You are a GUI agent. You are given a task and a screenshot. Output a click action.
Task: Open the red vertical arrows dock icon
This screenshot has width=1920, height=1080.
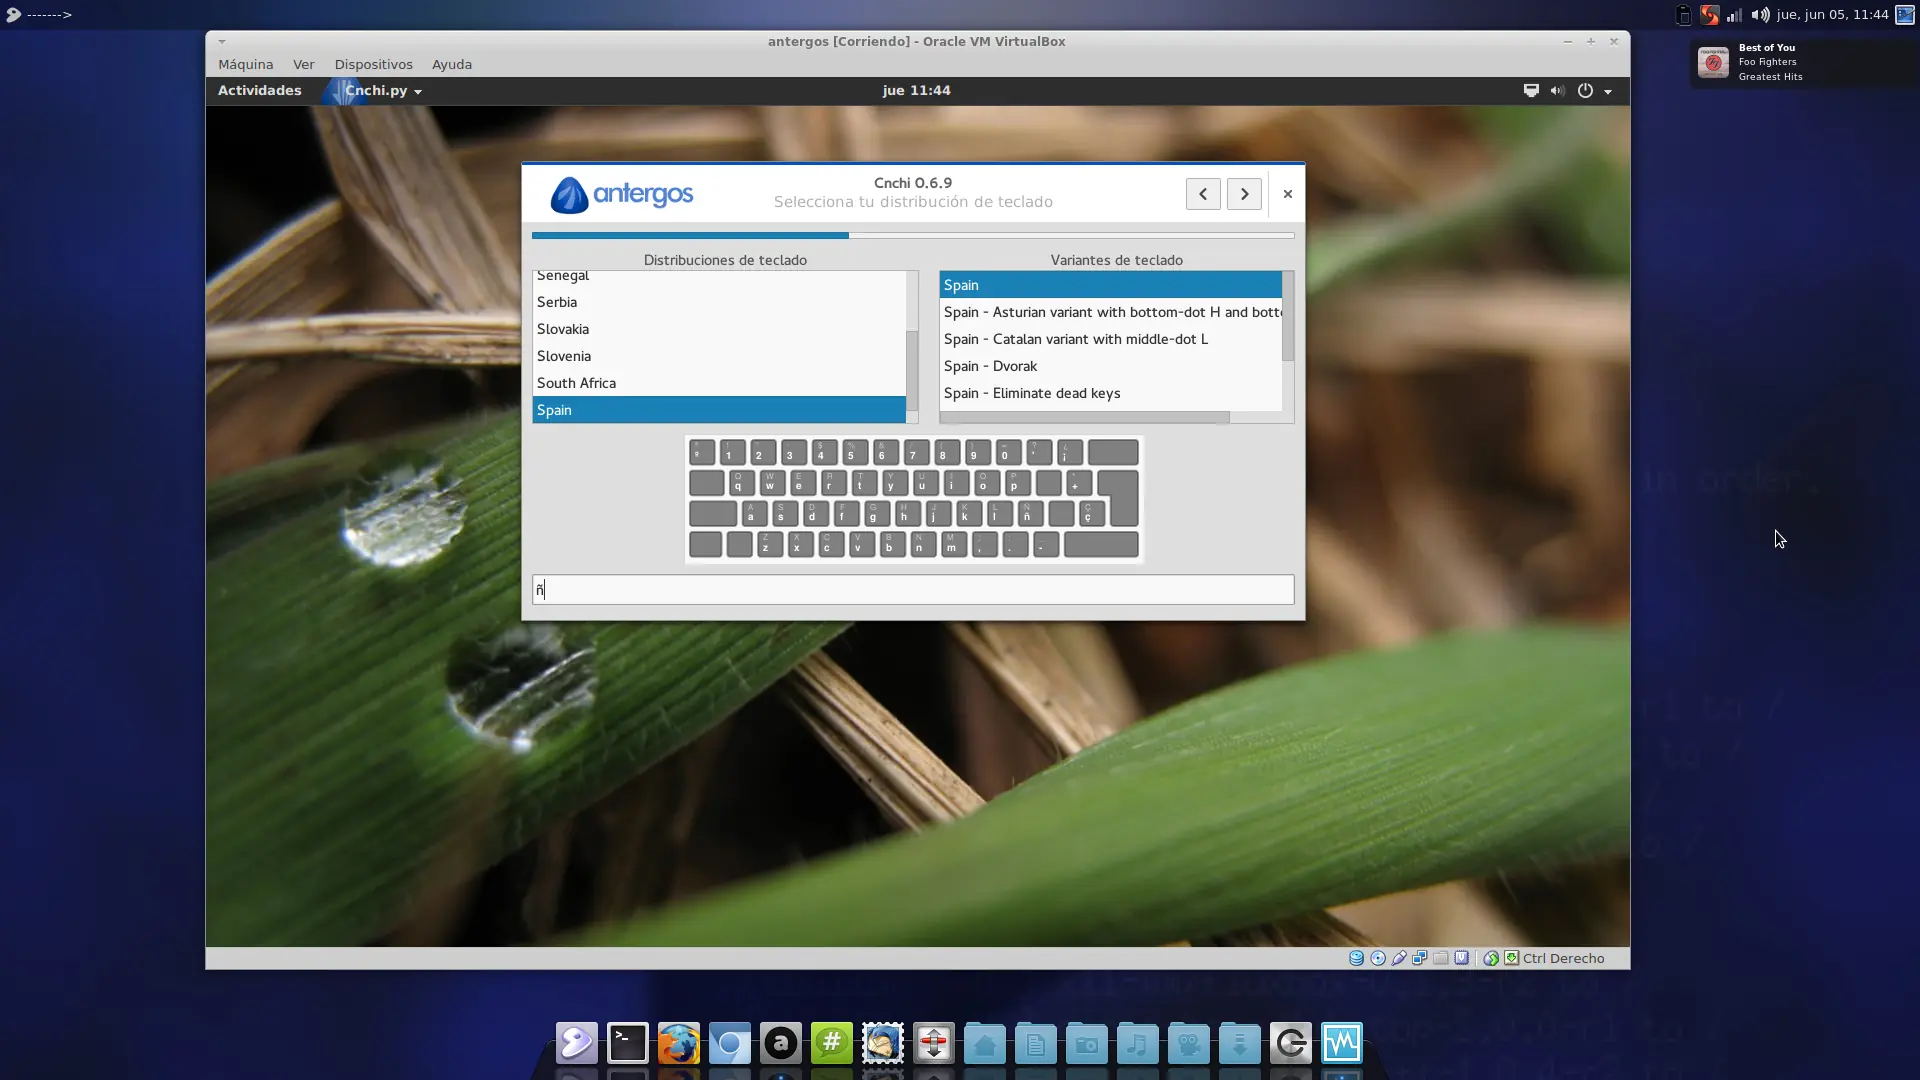(x=934, y=1043)
